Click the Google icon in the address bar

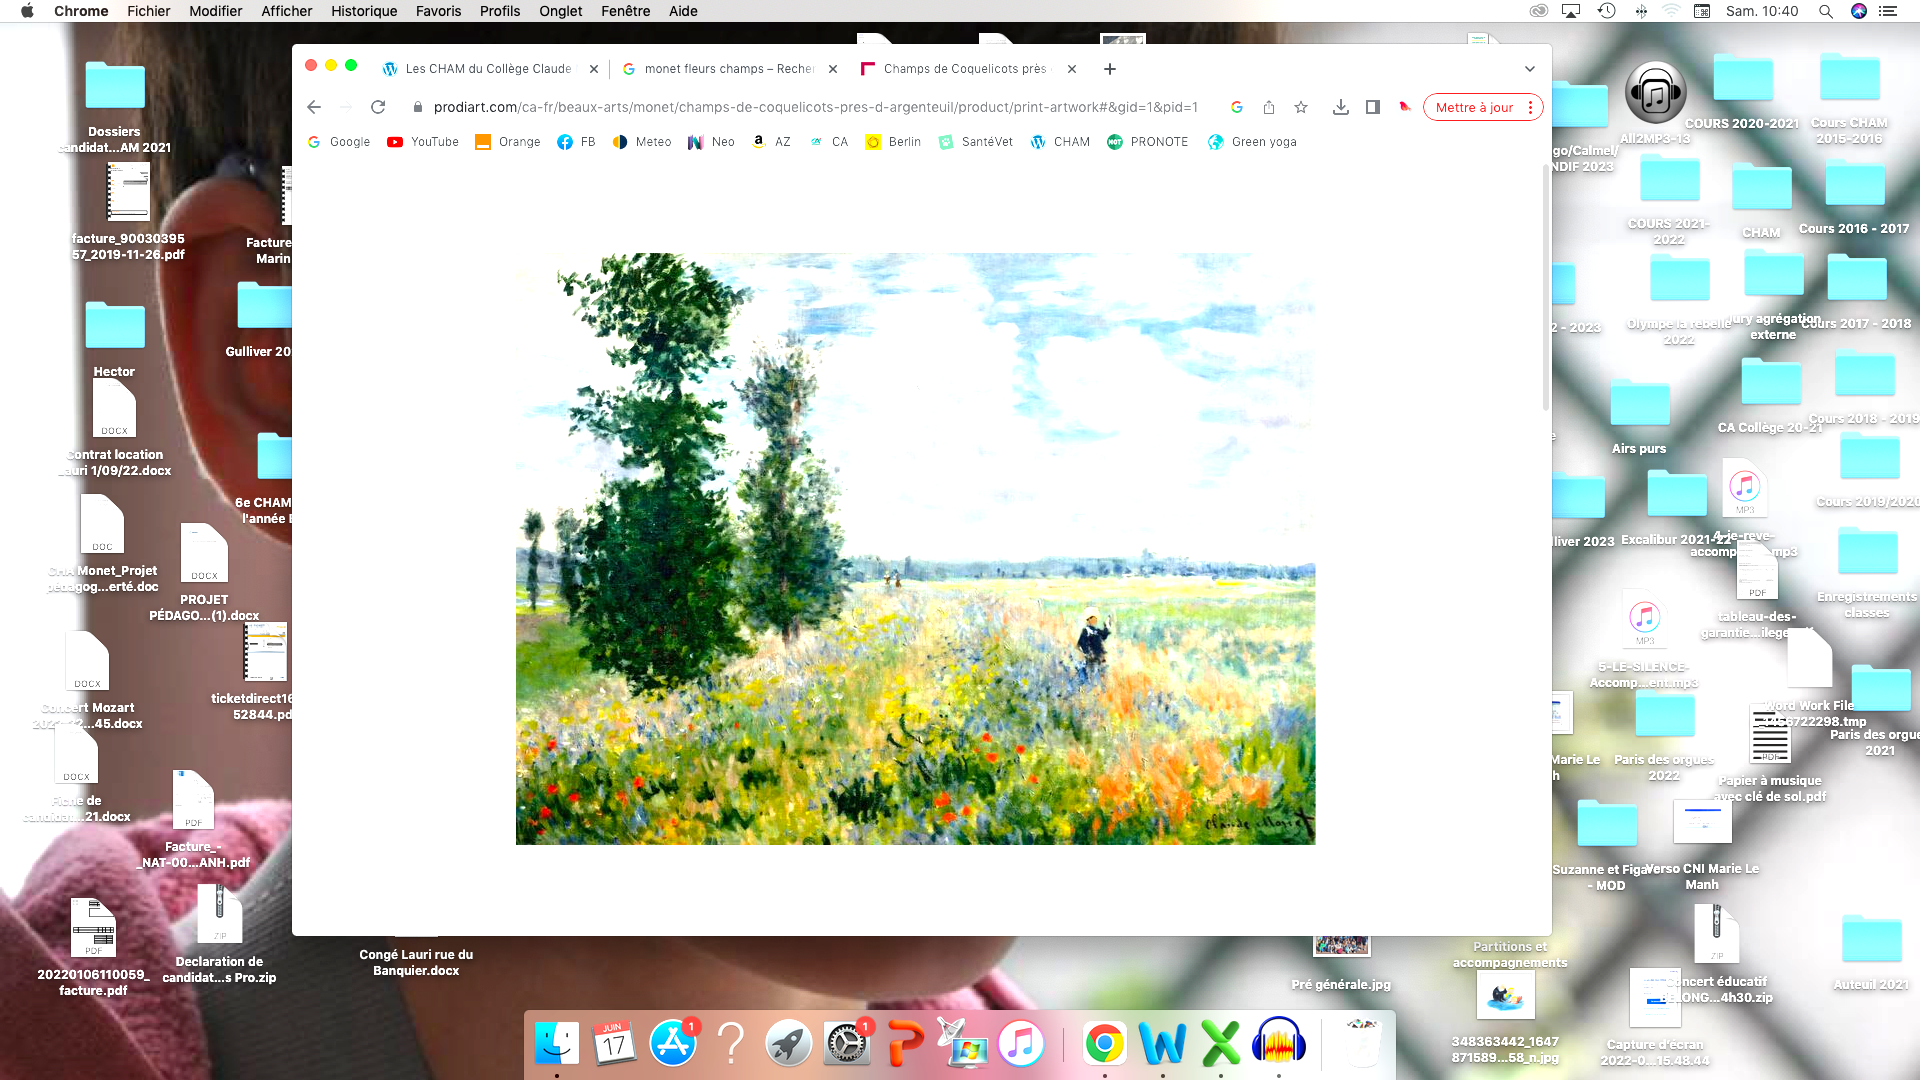coord(1237,107)
